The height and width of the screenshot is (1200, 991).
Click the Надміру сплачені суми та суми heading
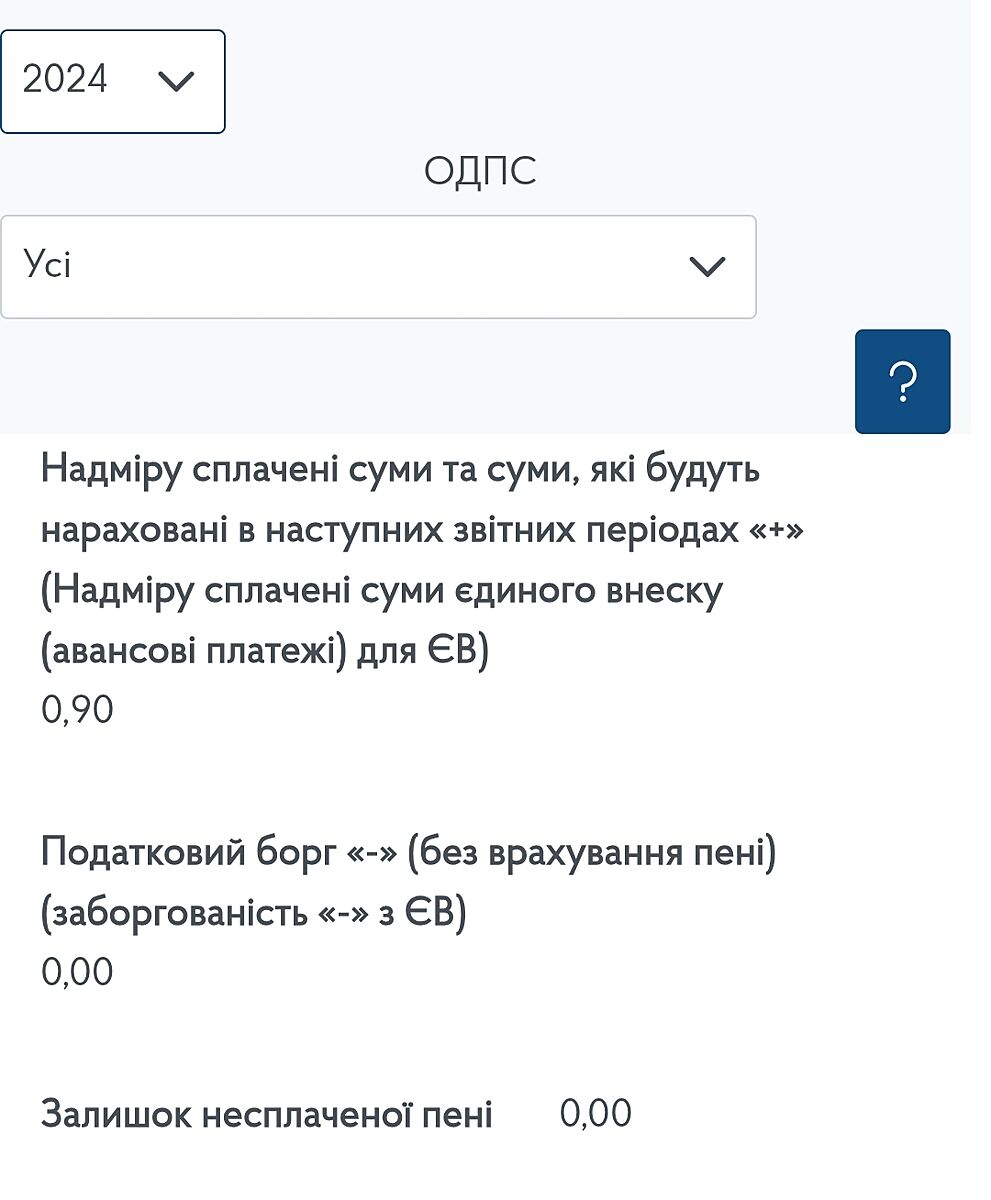[400, 469]
